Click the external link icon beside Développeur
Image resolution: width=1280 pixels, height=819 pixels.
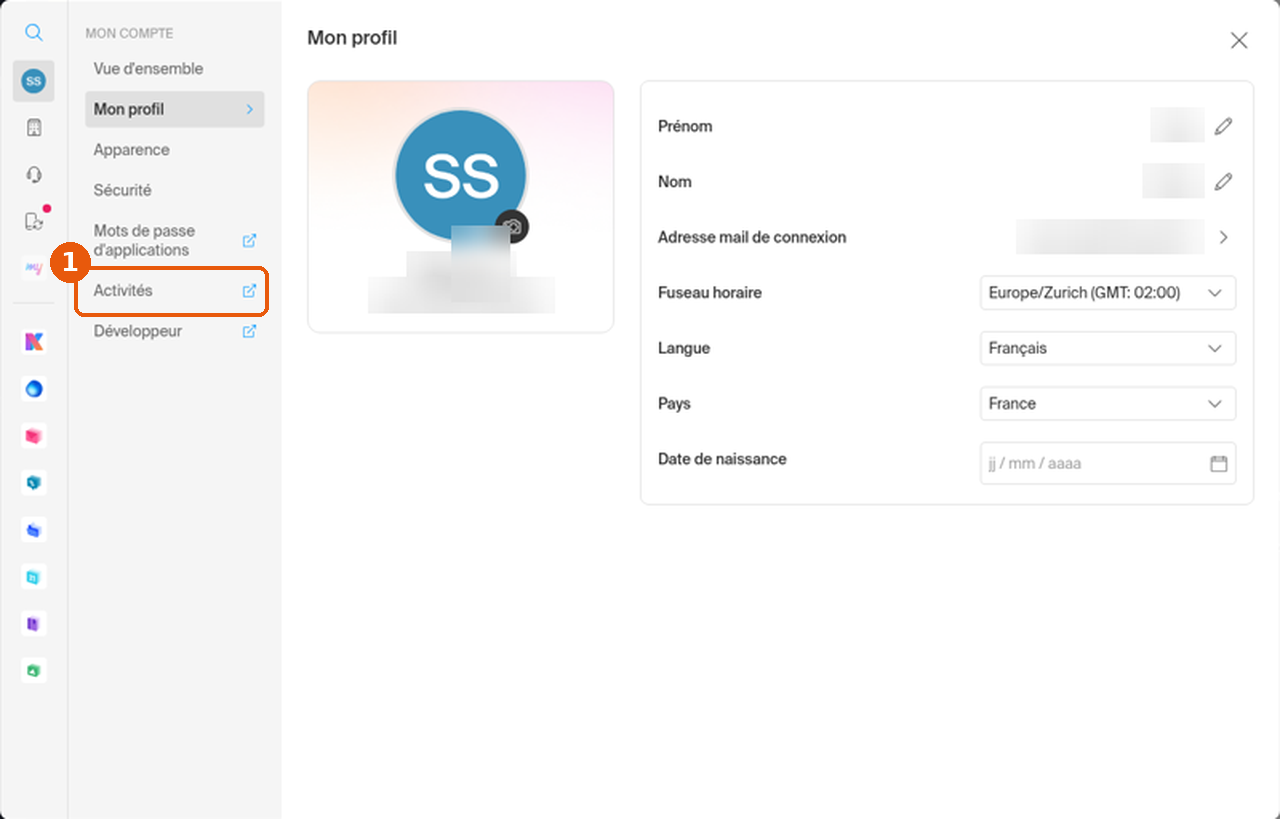[x=249, y=331]
